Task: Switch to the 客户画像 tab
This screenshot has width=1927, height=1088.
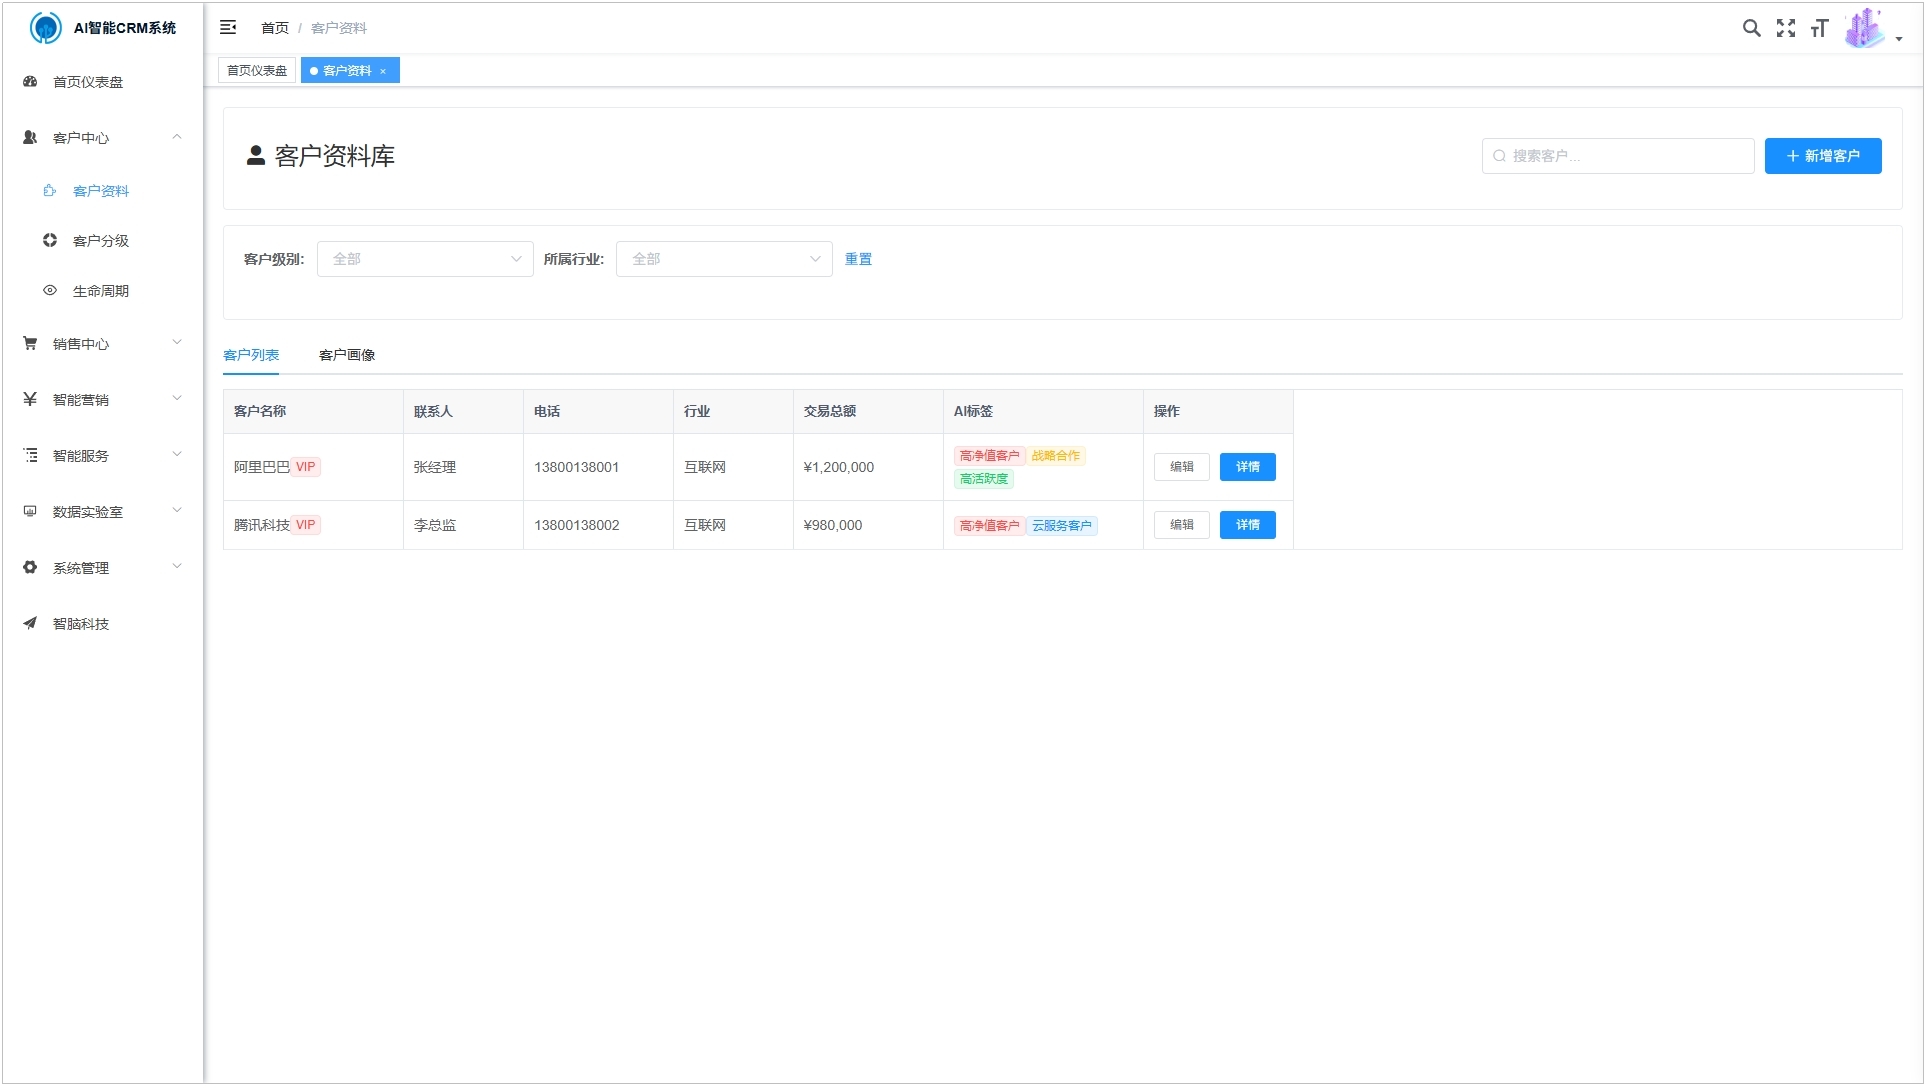Action: tap(347, 355)
